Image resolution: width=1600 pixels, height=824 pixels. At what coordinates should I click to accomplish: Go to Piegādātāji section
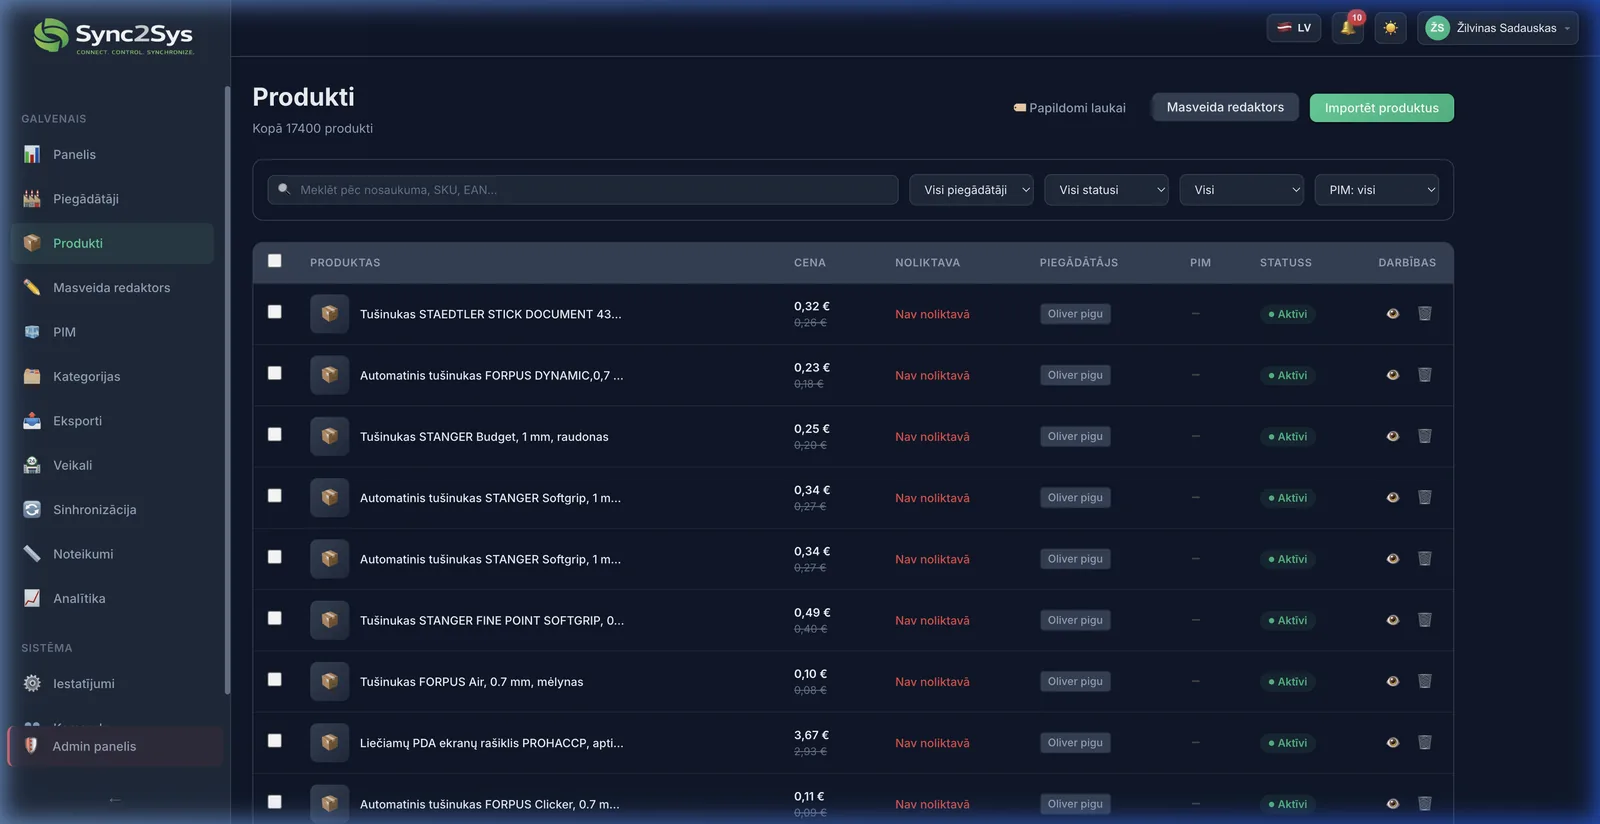[x=112, y=199]
